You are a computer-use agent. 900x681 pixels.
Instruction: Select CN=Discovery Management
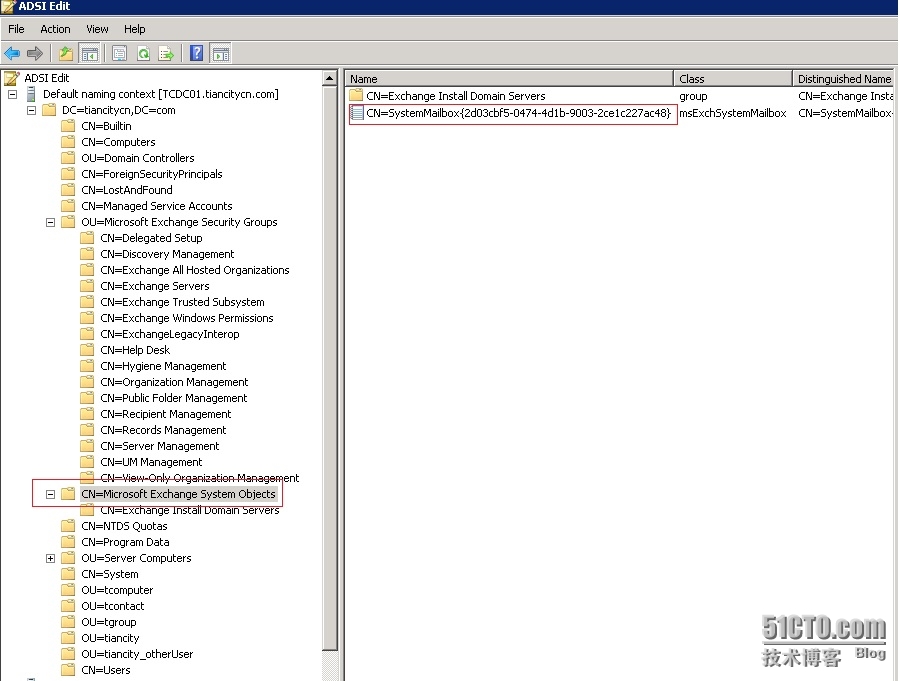pos(167,254)
